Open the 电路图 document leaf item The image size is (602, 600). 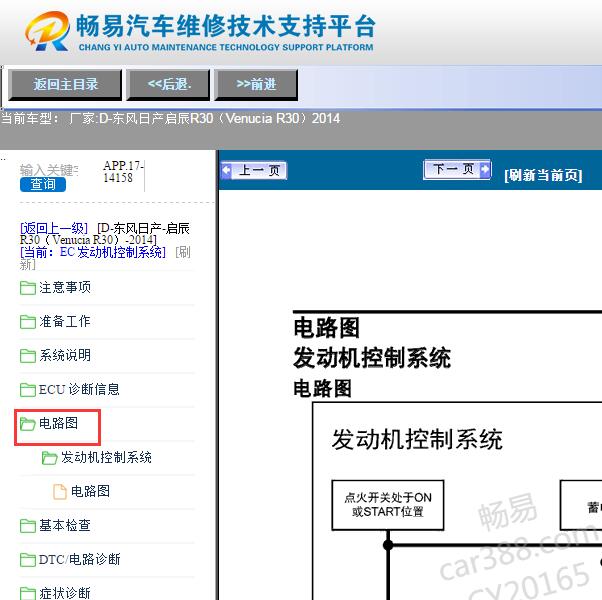(91, 491)
